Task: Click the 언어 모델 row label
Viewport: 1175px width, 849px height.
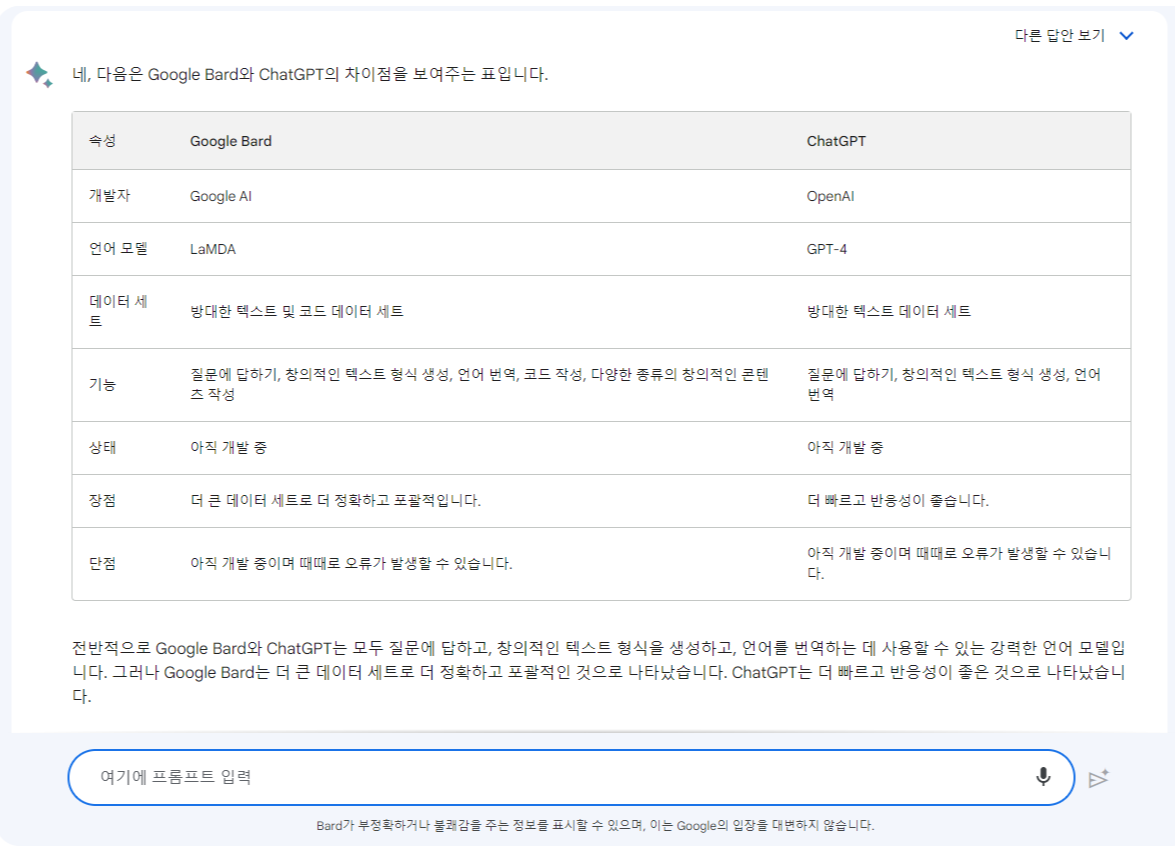Action: [x=118, y=249]
